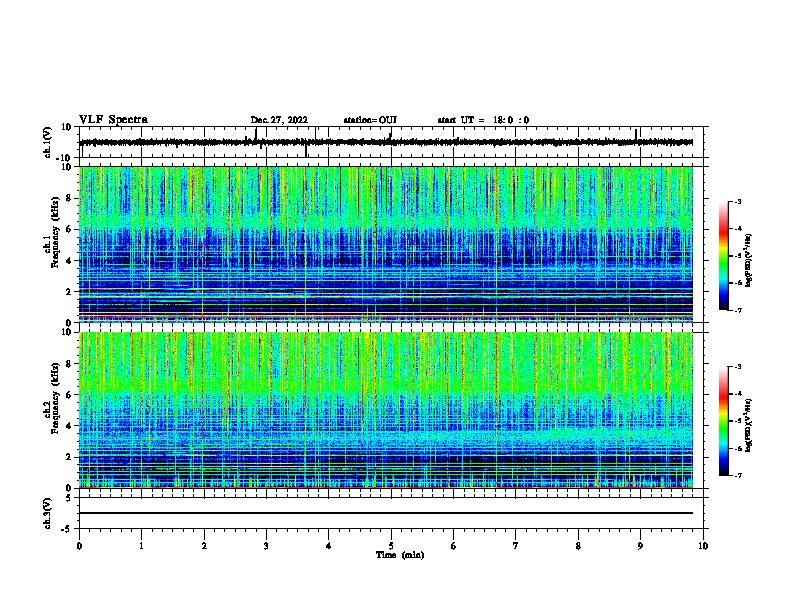792x612 pixels.
Task: Click the "VLF Spectra" title text
Action: (113, 120)
